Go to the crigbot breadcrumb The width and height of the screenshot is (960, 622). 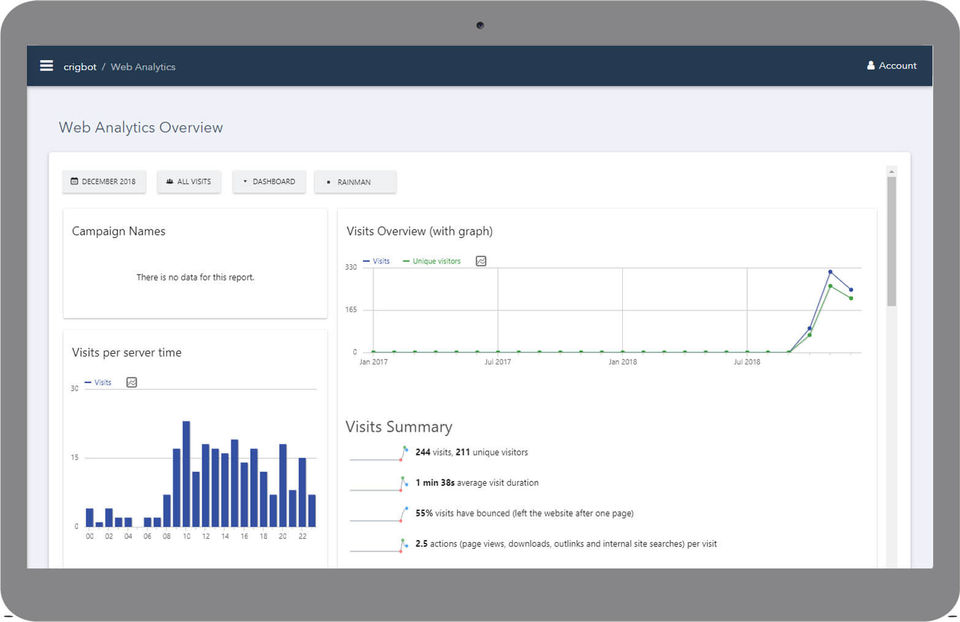click(80, 67)
